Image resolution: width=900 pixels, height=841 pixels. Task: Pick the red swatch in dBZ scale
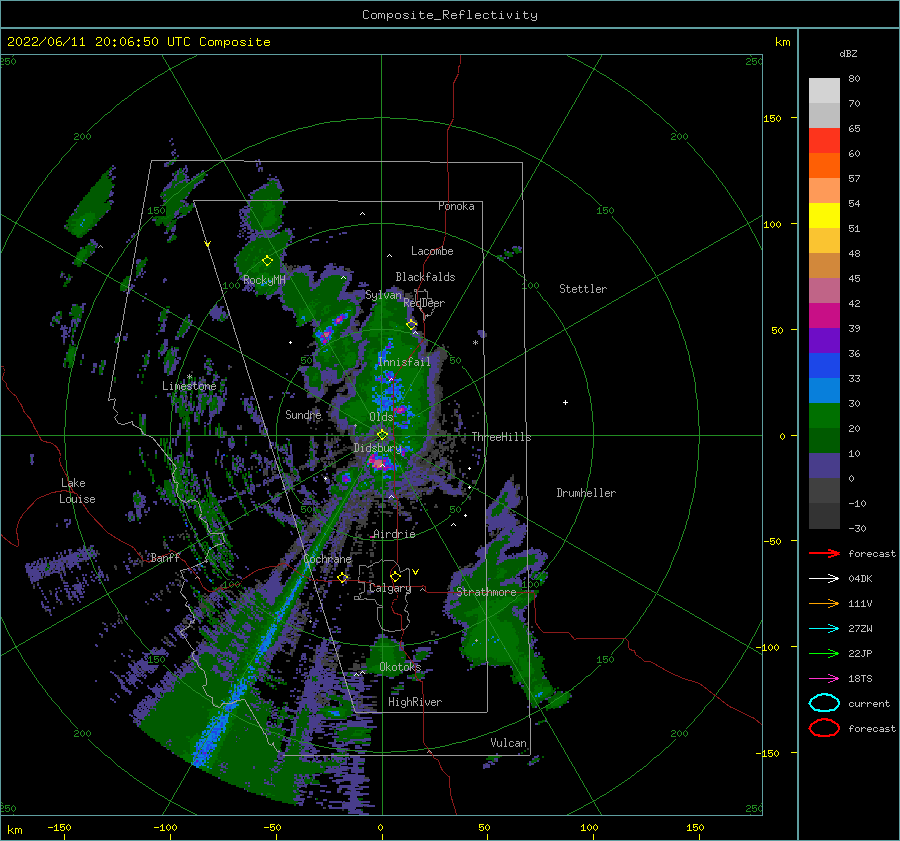[x=824, y=141]
